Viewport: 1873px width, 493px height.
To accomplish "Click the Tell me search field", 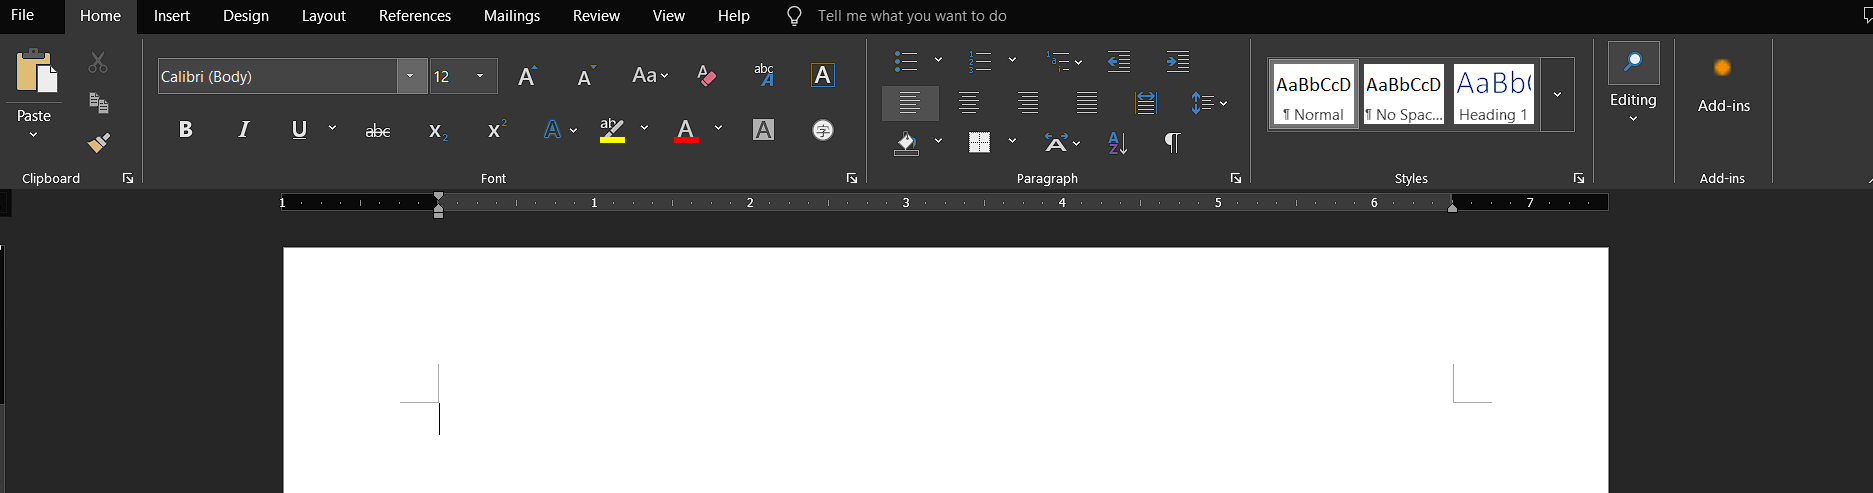I will [x=912, y=16].
